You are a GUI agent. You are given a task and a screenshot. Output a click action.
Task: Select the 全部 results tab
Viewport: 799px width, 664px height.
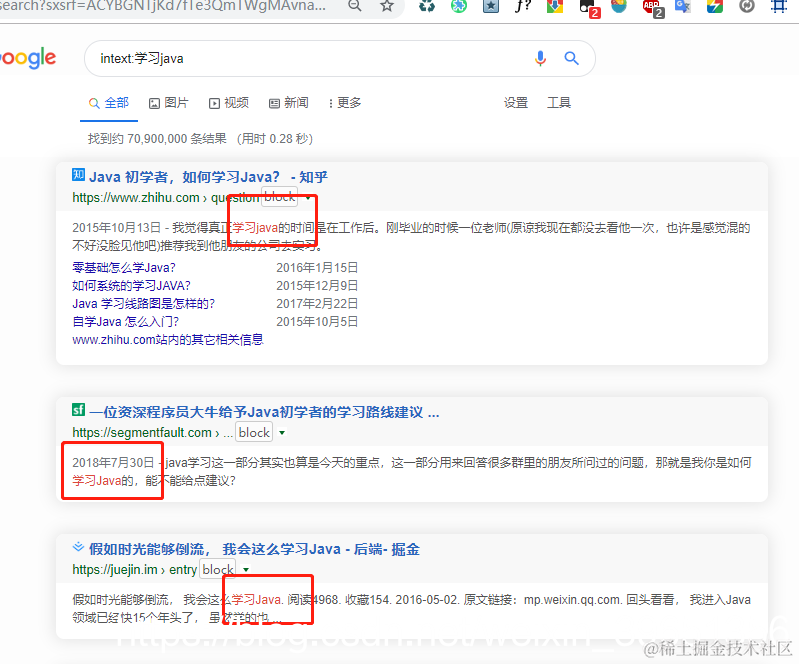pyautogui.click(x=109, y=103)
